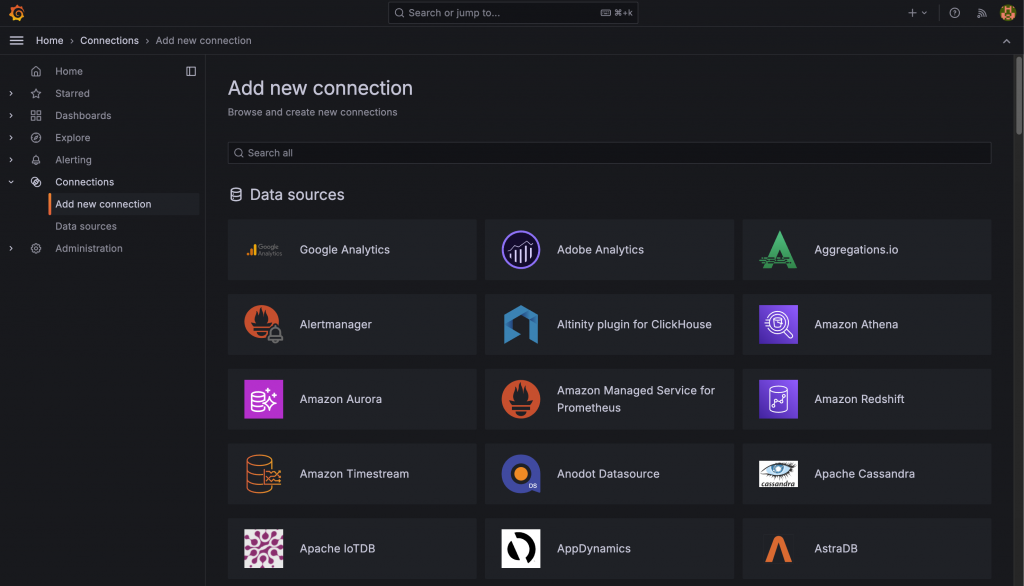The image size is (1024, 586).
Task: Select the Google Analytics card title
Action: (x=345, y=250)
